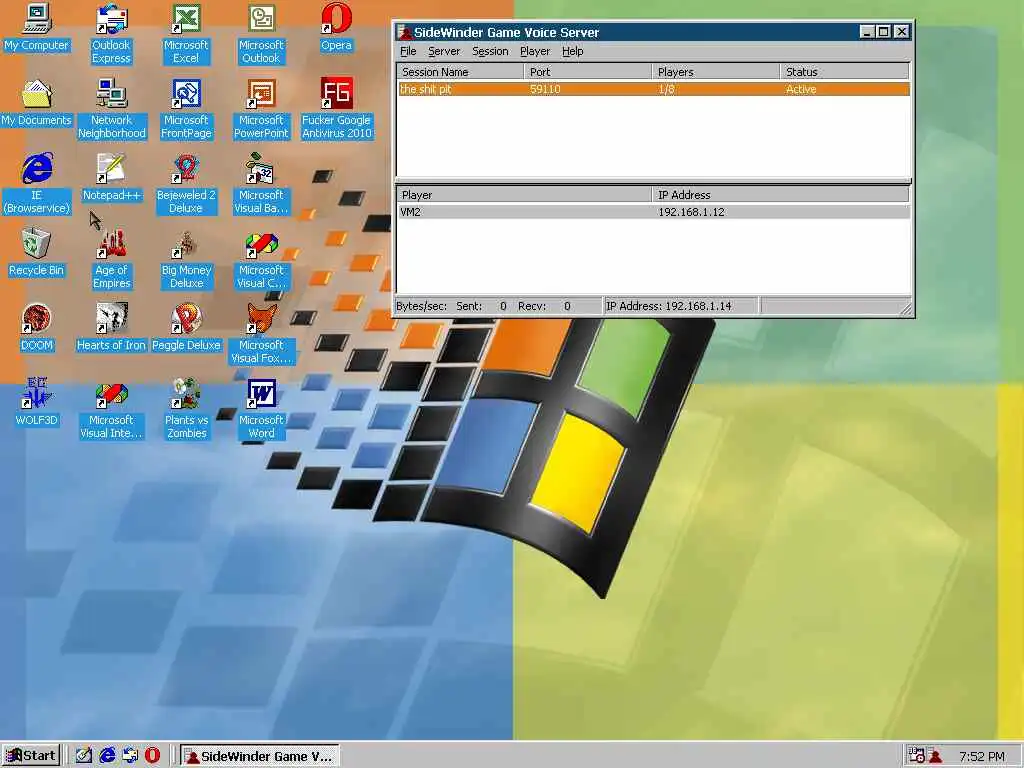Click SideWinder Game Voice taskbar button

pos(259,756)
